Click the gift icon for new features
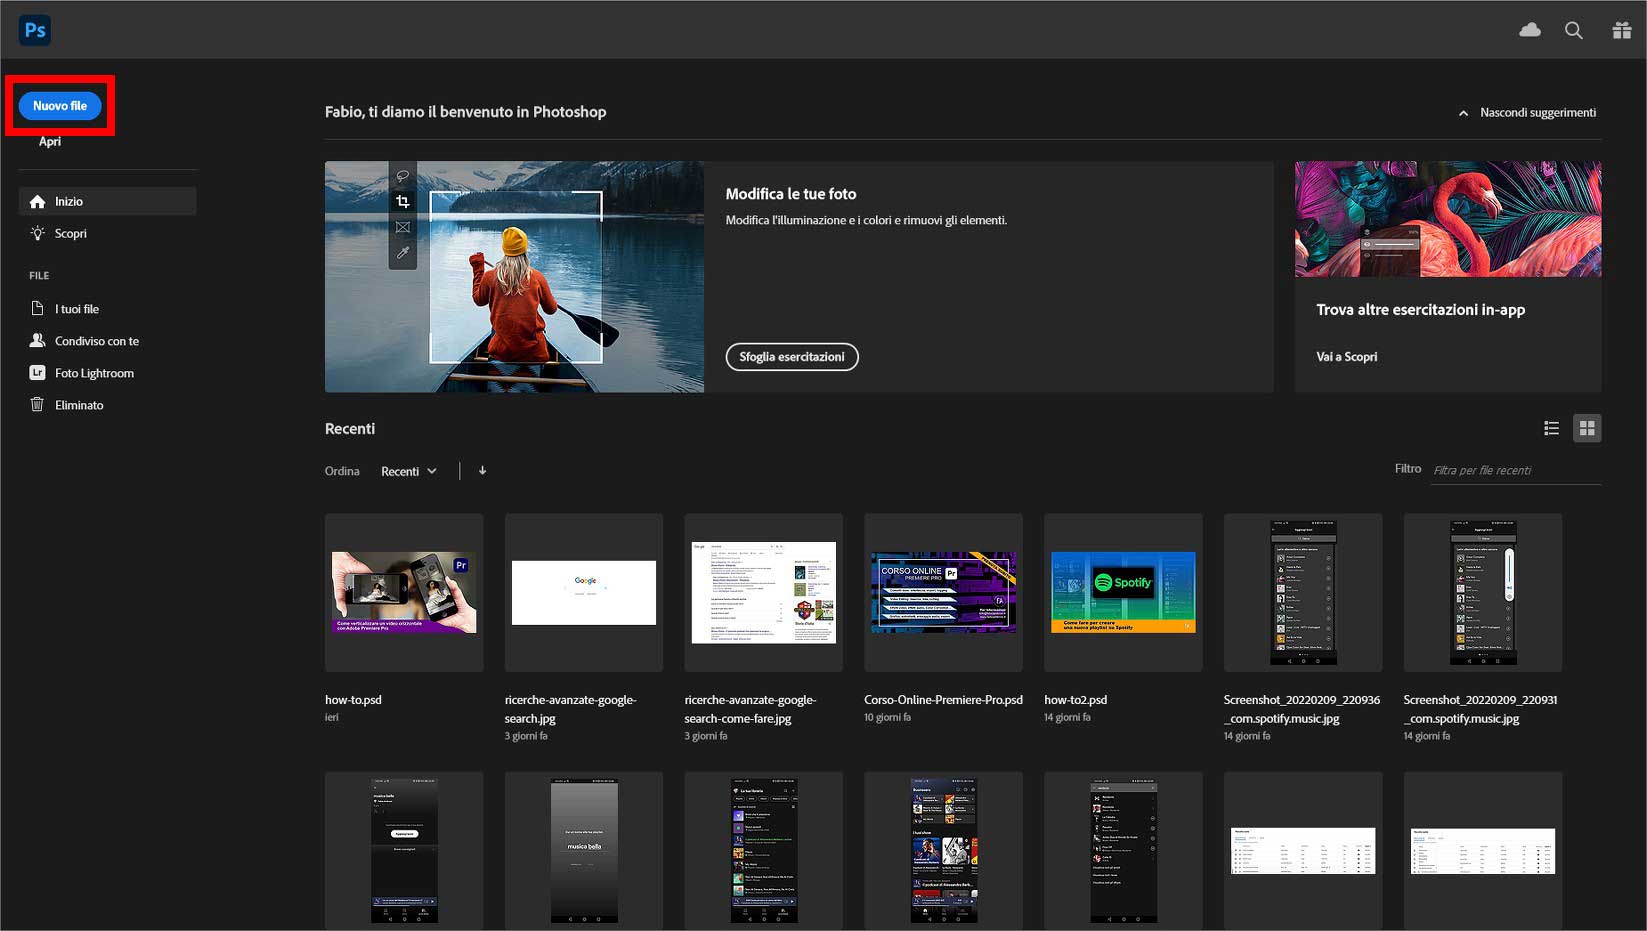1647x931 pixels. tap(1621, 30)
